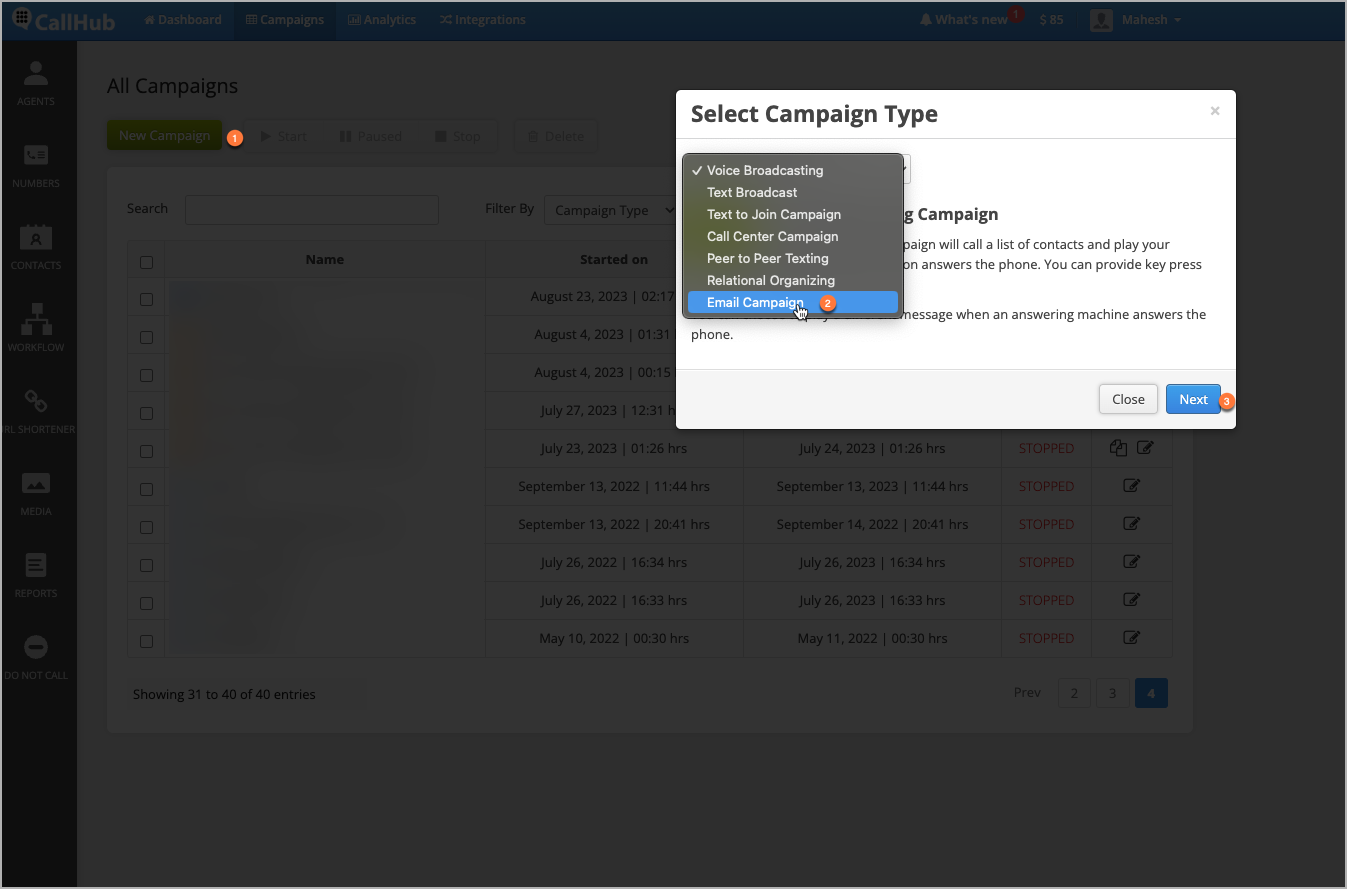Go to pagination page 2
Viewport: 1347px width, 889px height.
(1074, 693)
